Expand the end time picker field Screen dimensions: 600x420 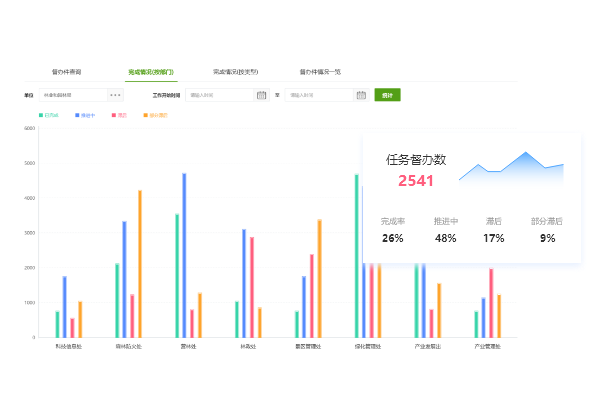(320, 95)
